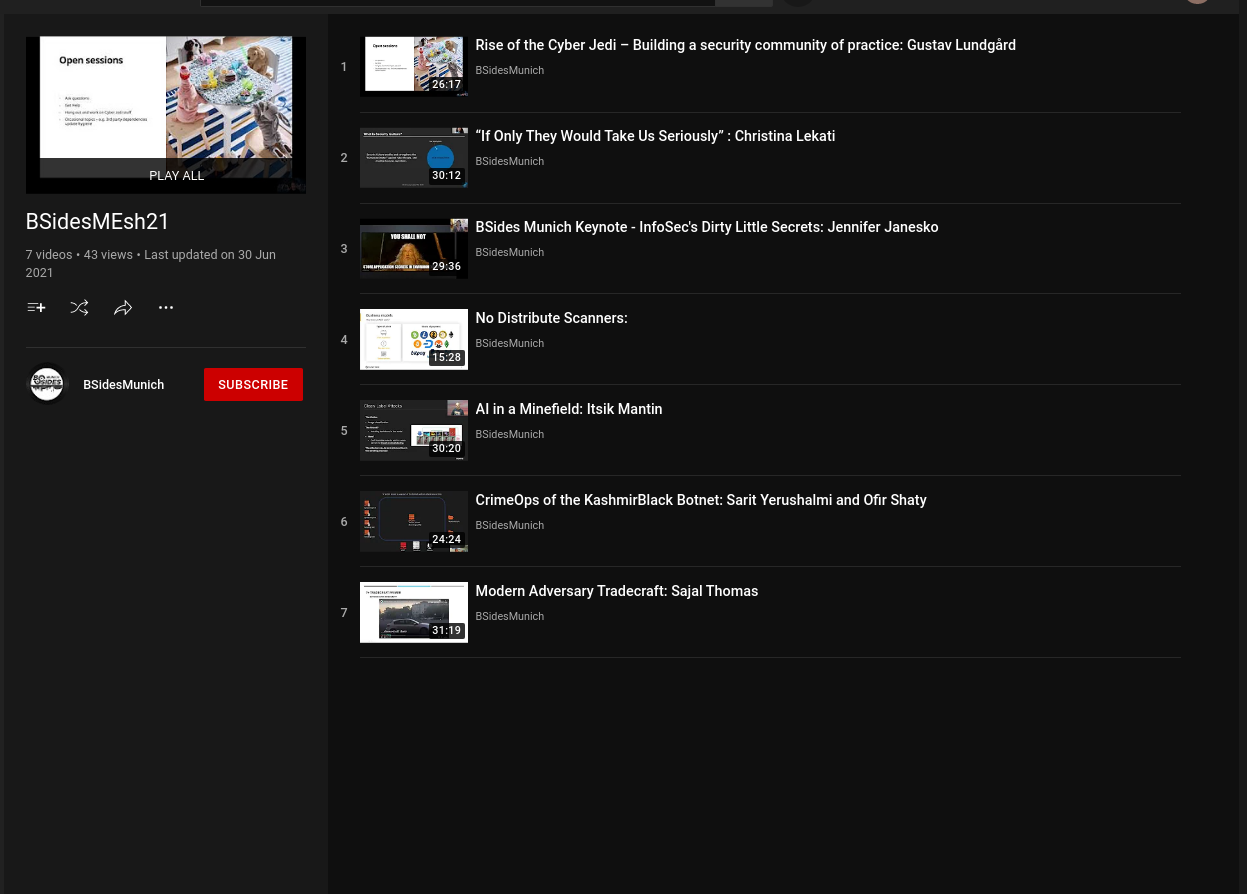The width and height of the screenshot is (1247, 894).
Task: Shuffle the BSidesMEsh21 playlist
Action: [79, 308]
